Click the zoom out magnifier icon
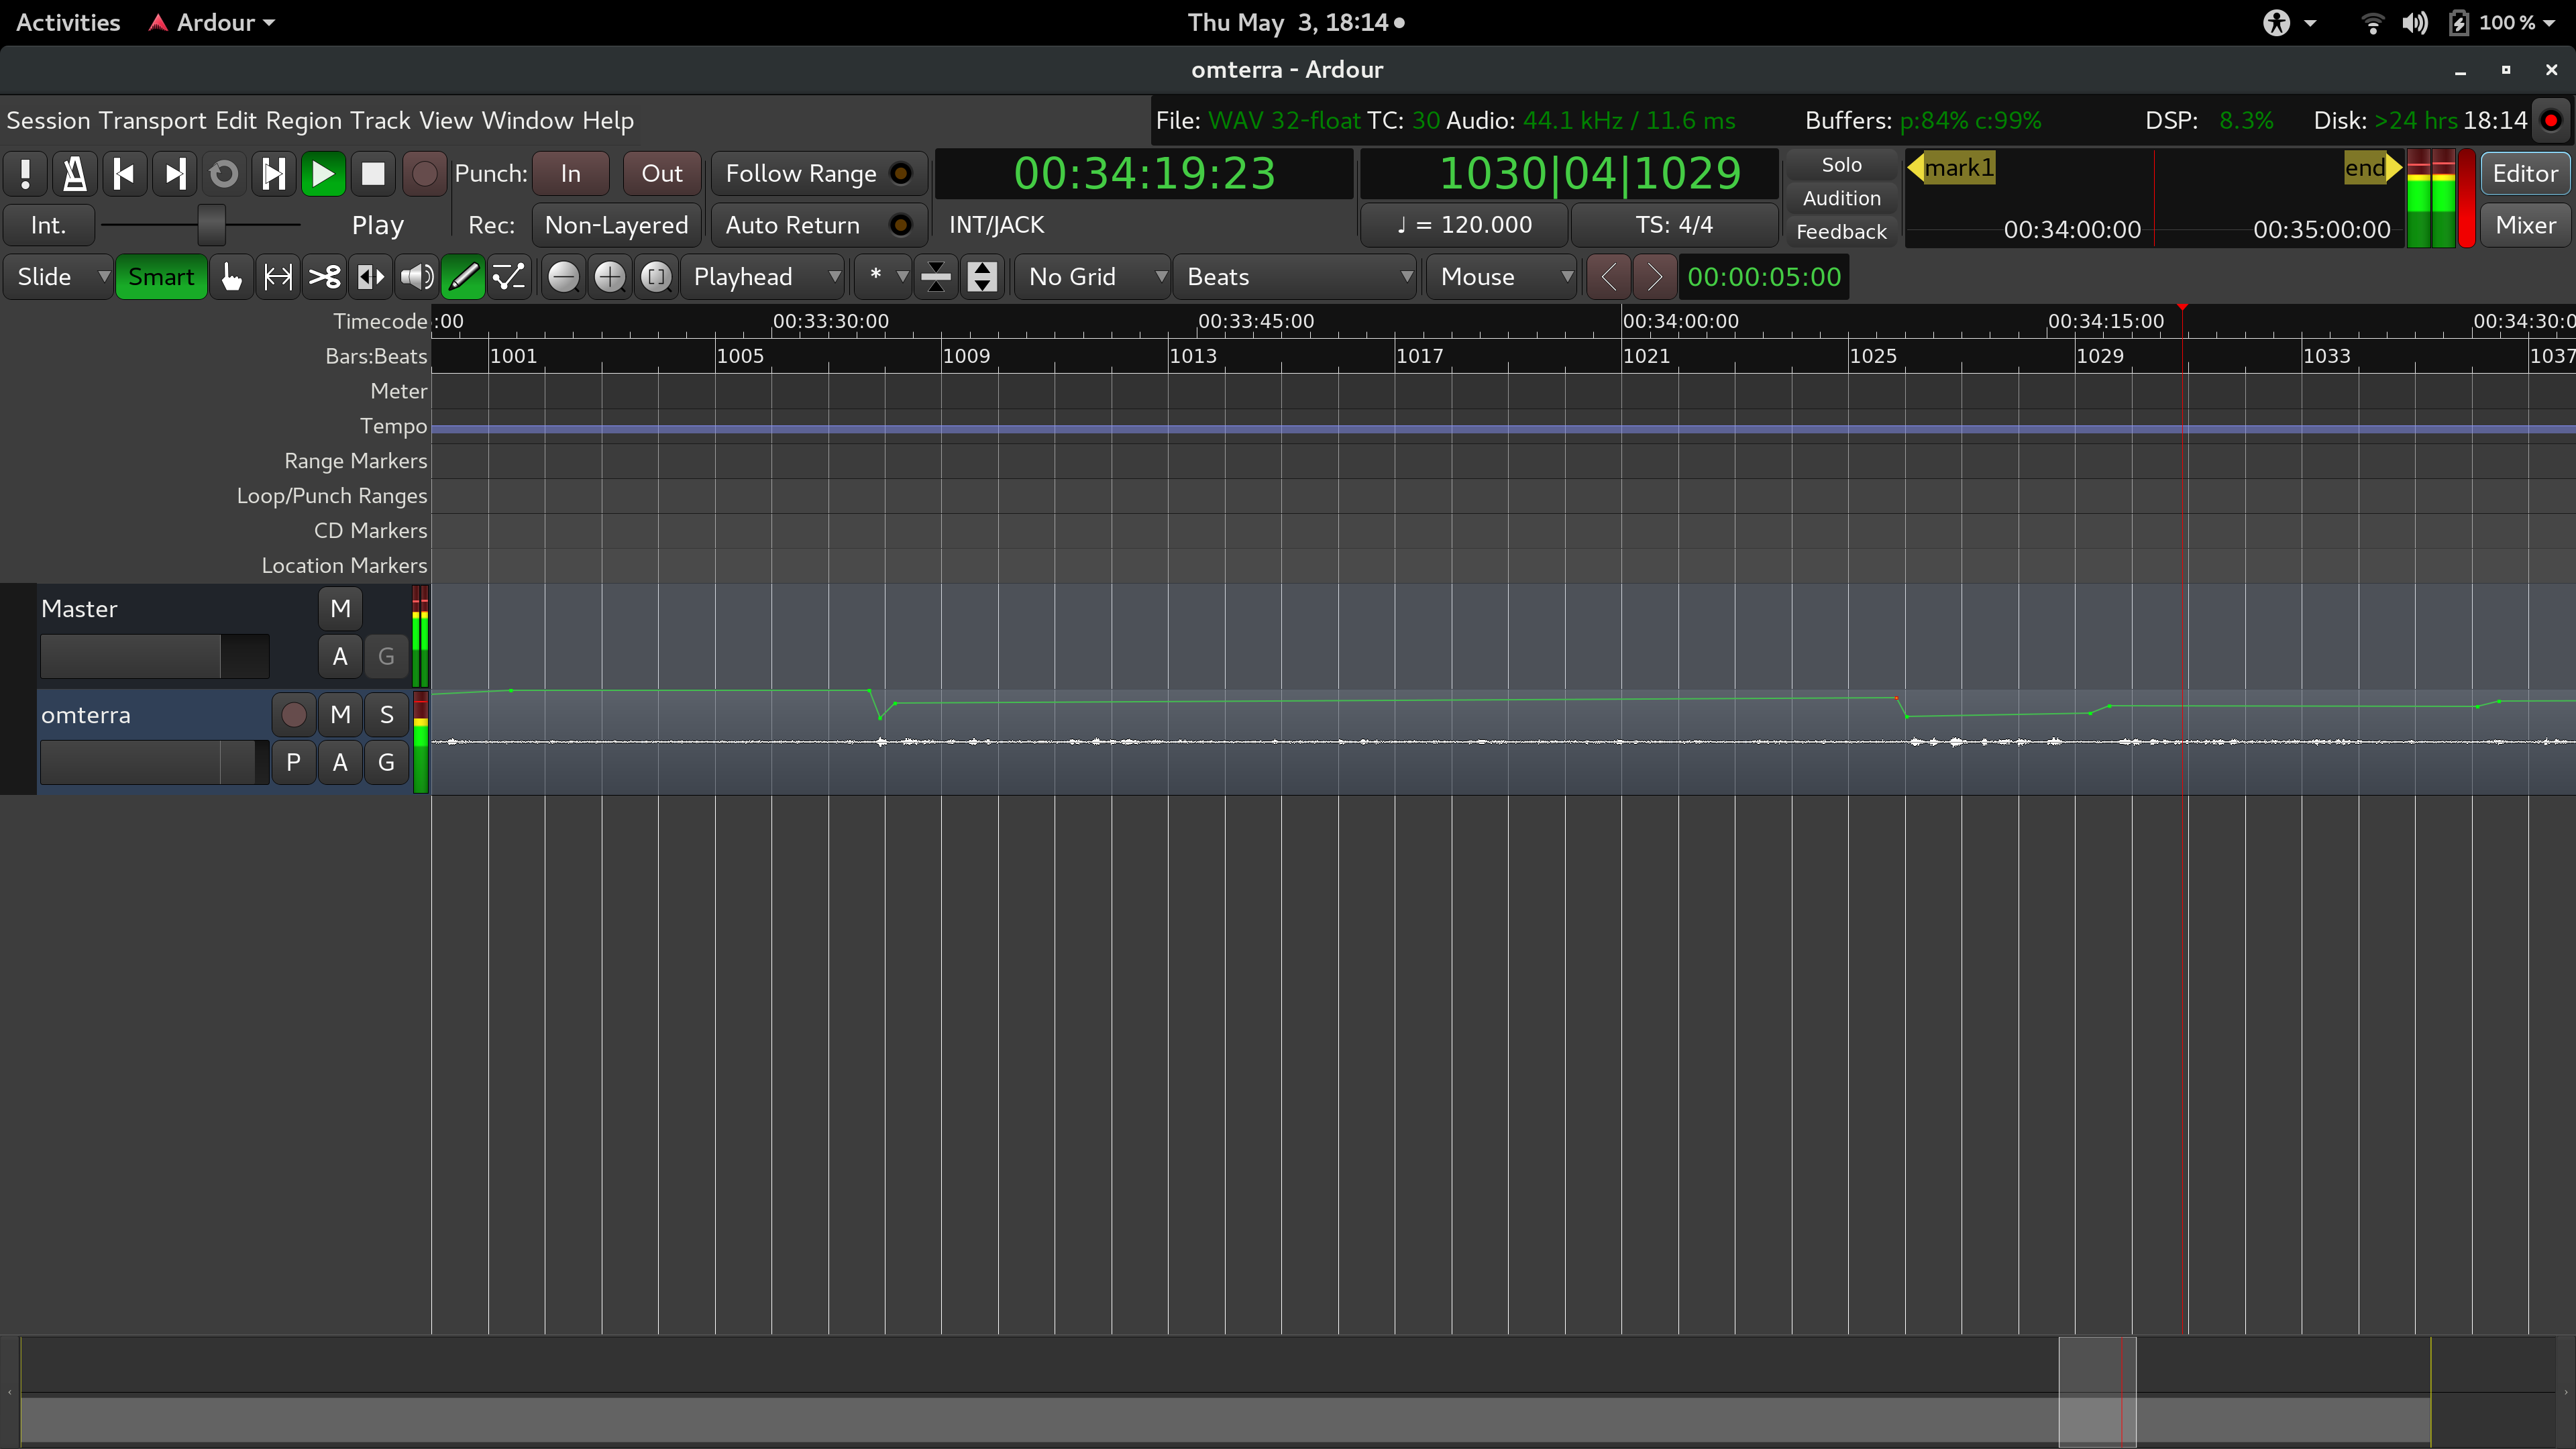 click(563, 277)
